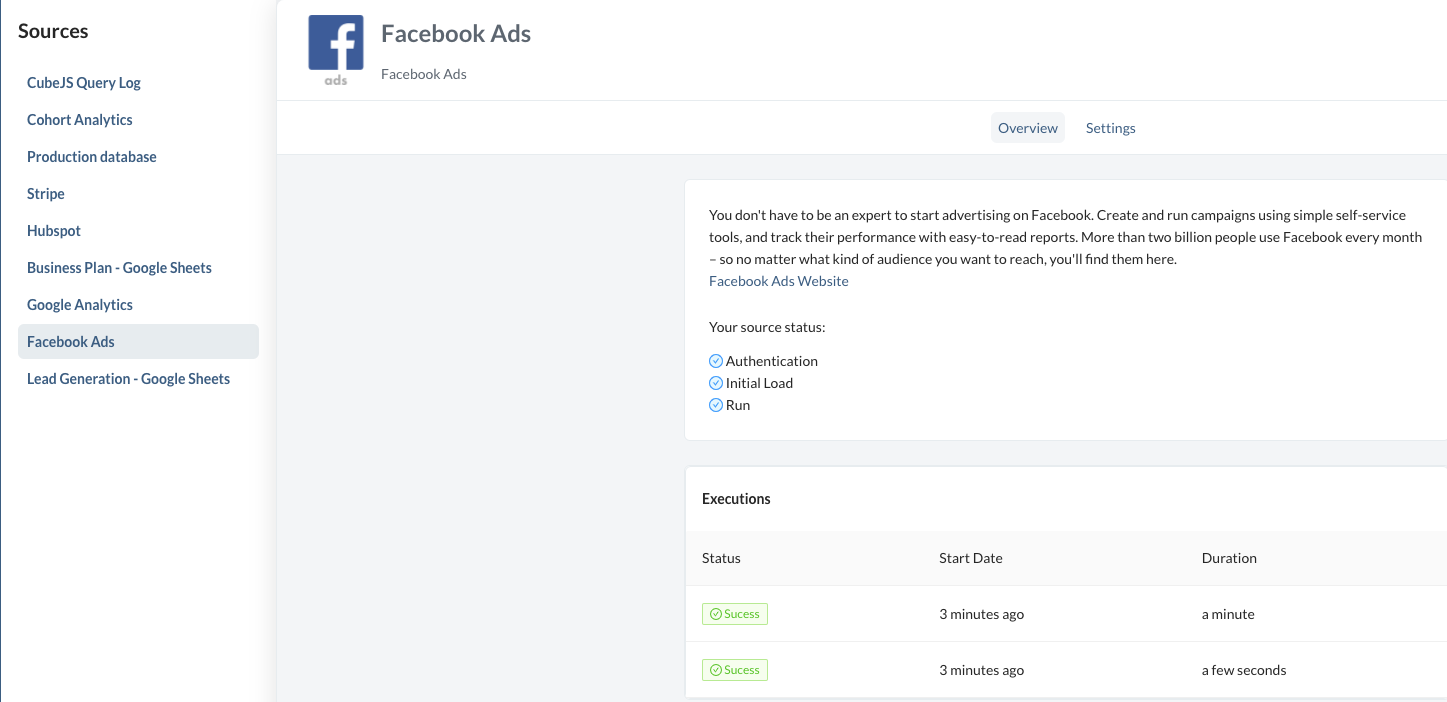Viewport: 1447px width, 702px height.
Task: Click the Authentication status check icon
Action: coord(716,361)
